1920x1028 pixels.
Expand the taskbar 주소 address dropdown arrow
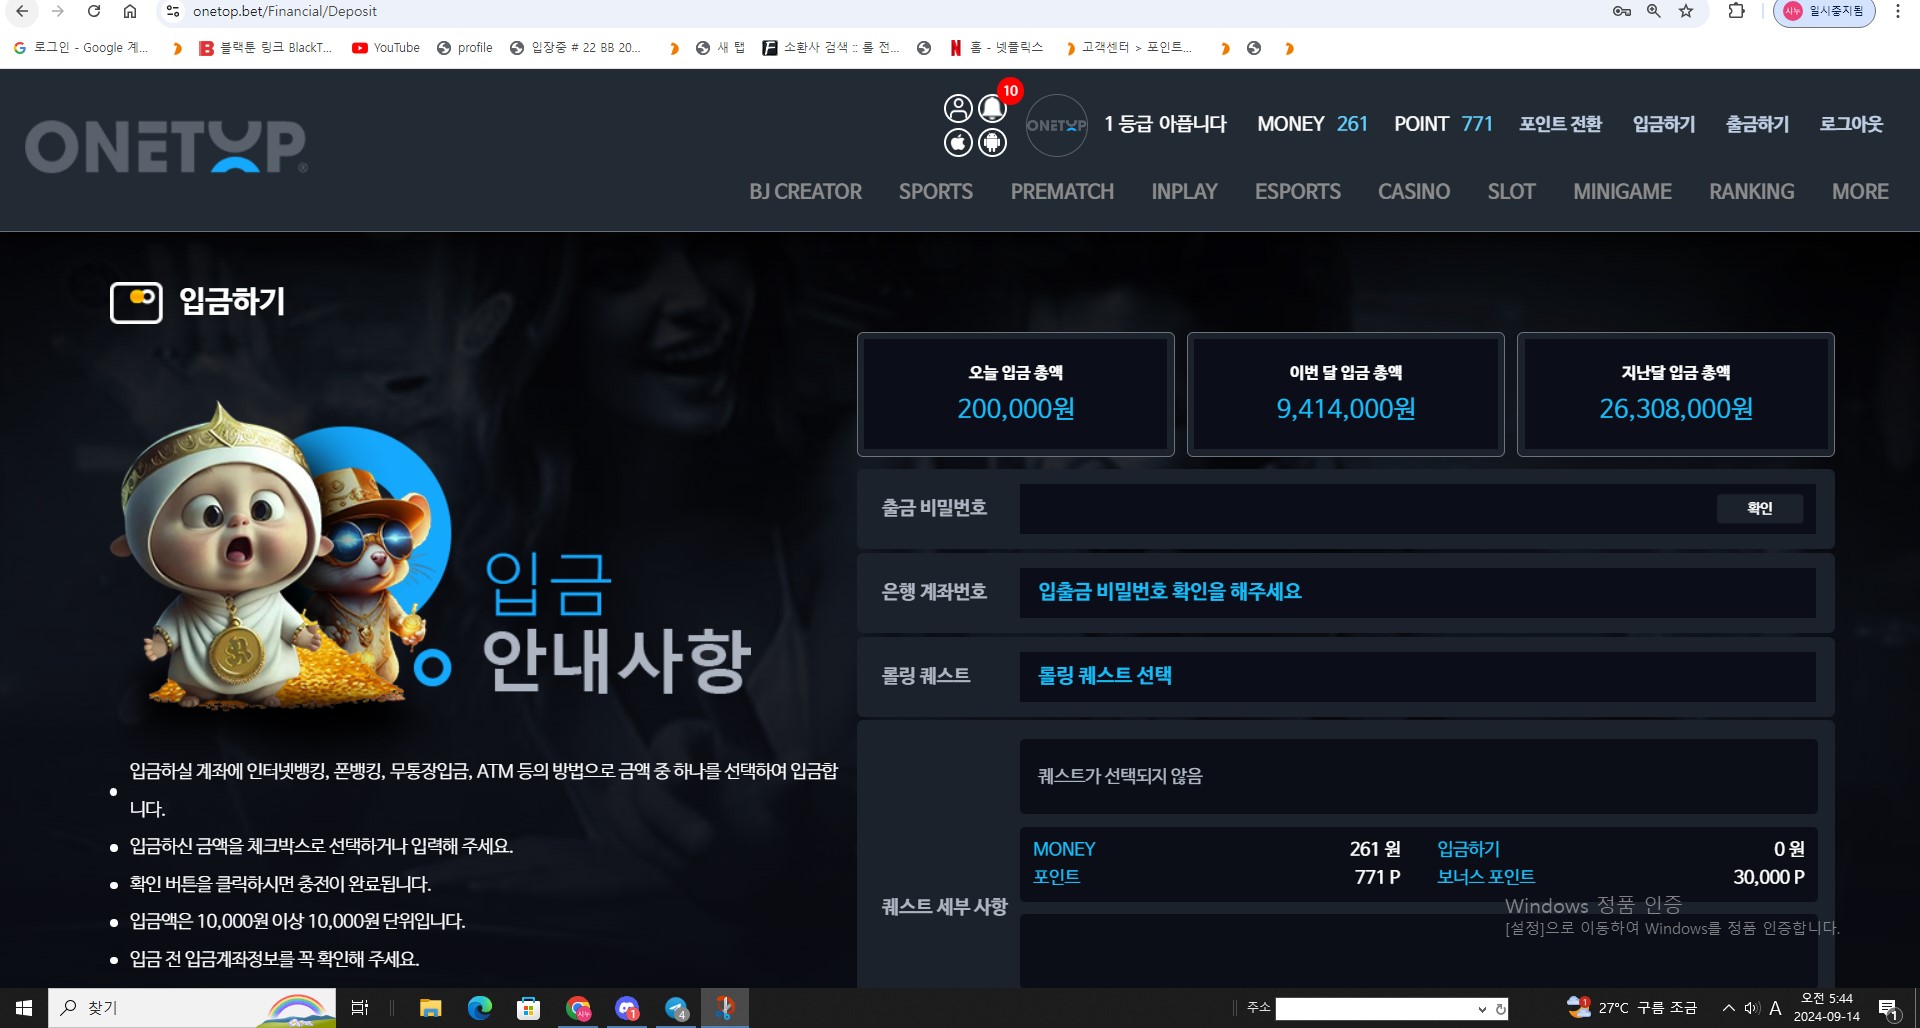click(1482, 1009)
